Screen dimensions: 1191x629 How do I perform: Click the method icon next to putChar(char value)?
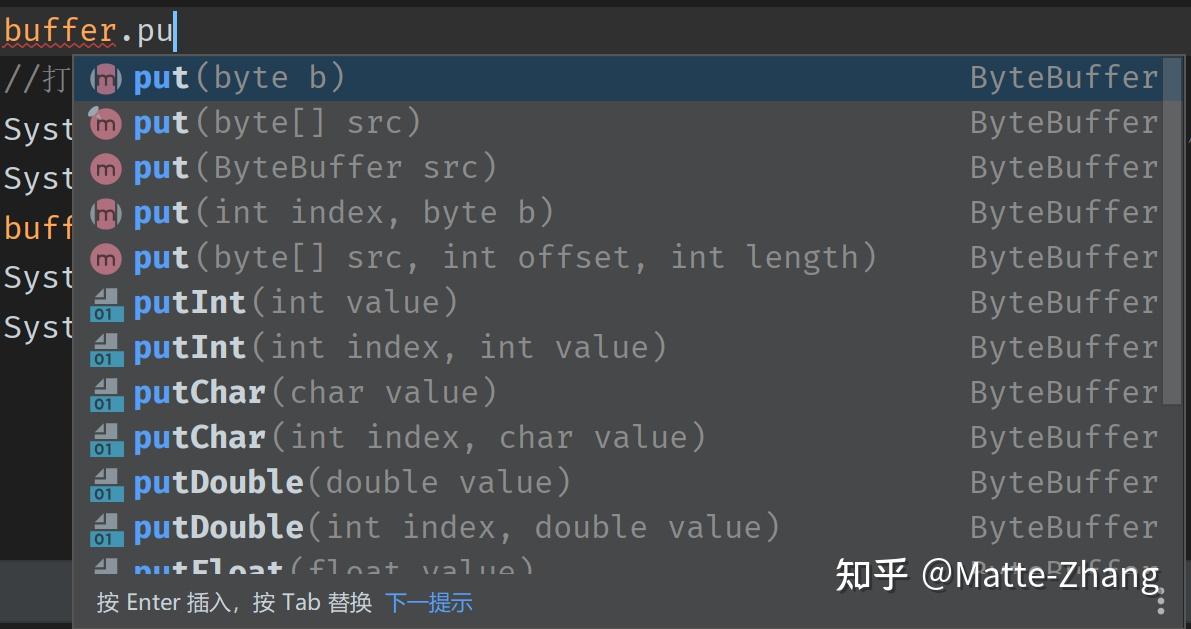click(x=105, y=392)
